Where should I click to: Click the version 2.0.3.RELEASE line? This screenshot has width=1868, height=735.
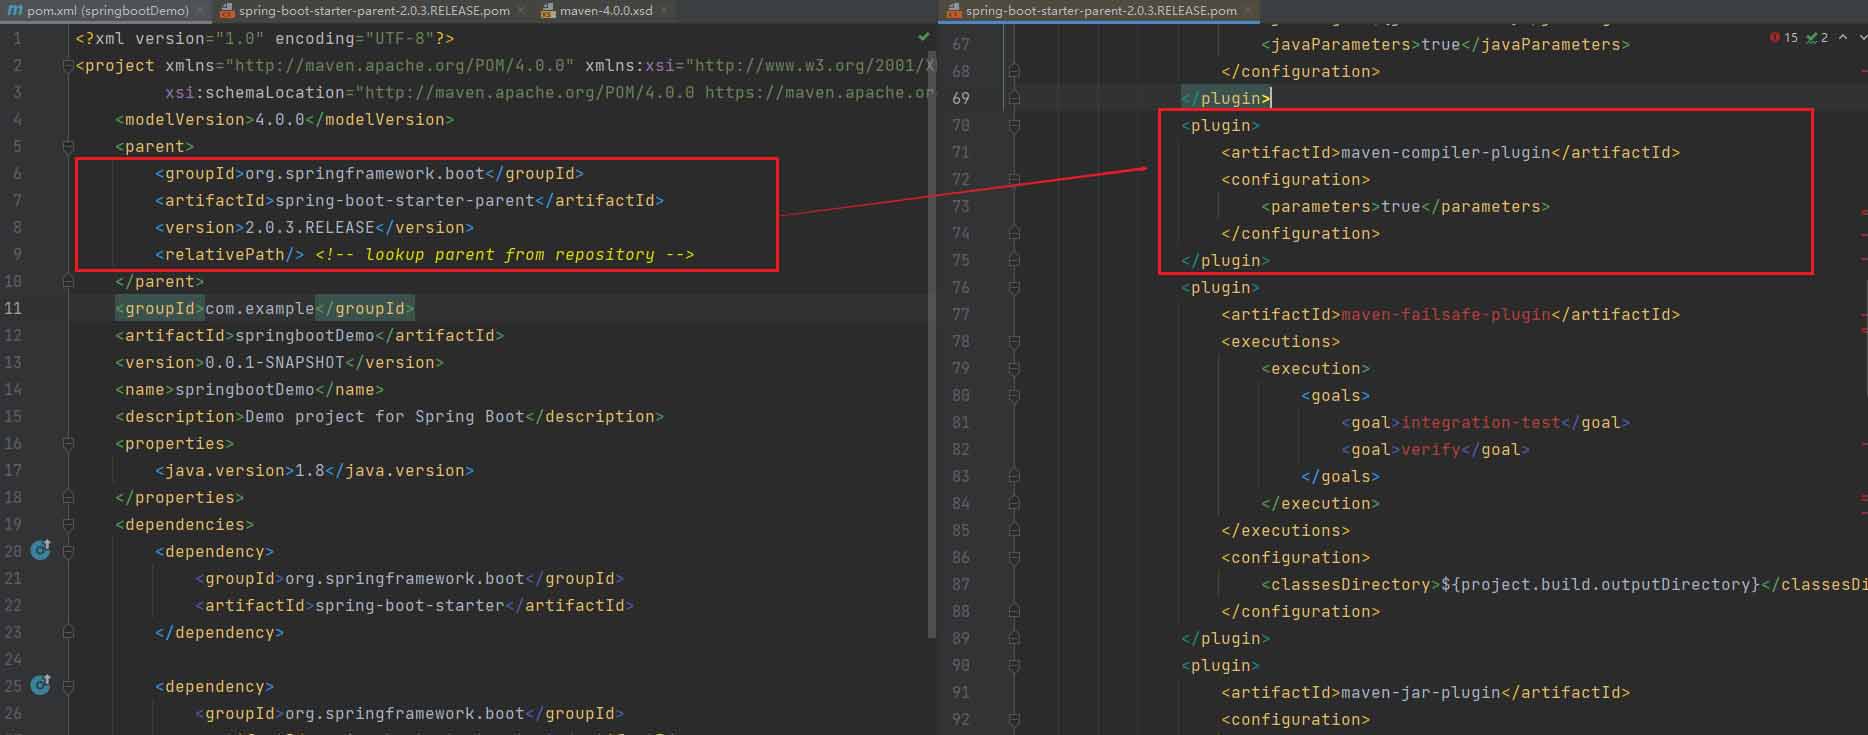[314, 227]
